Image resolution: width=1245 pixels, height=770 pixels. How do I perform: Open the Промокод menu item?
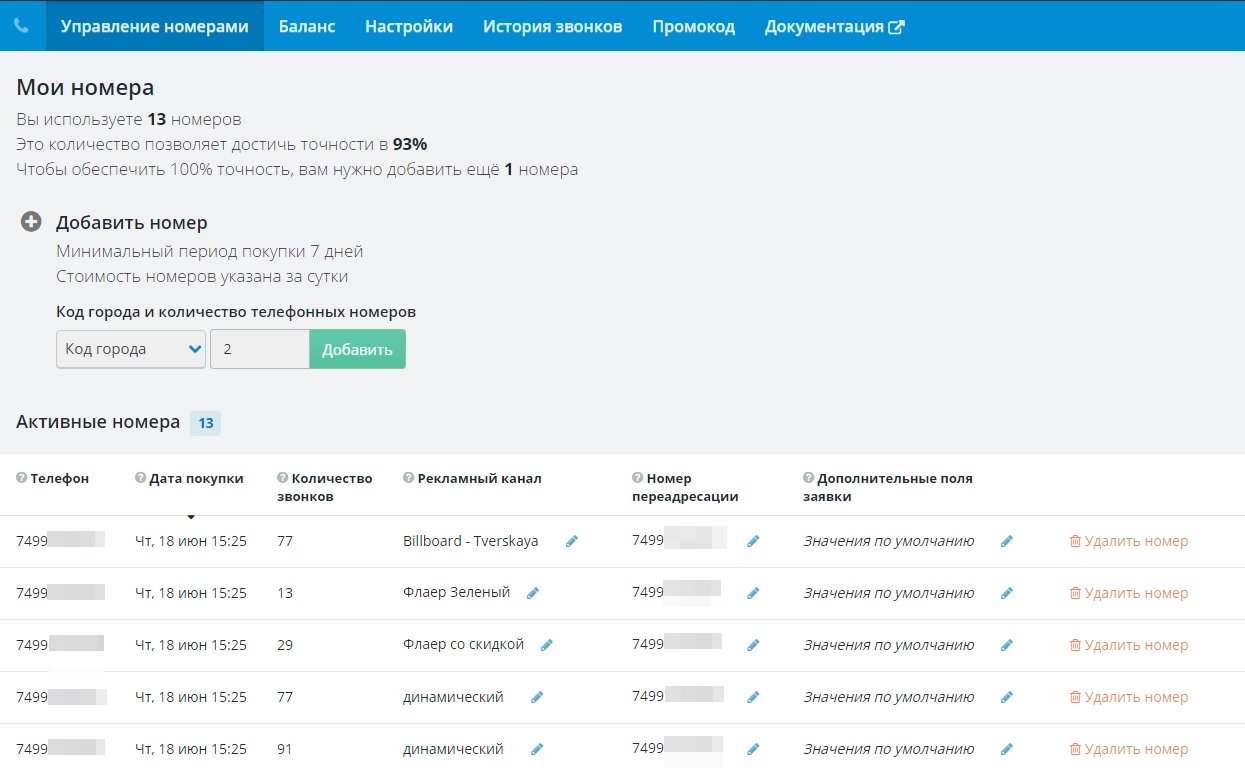pyautogui.click(x=693, y=27)
